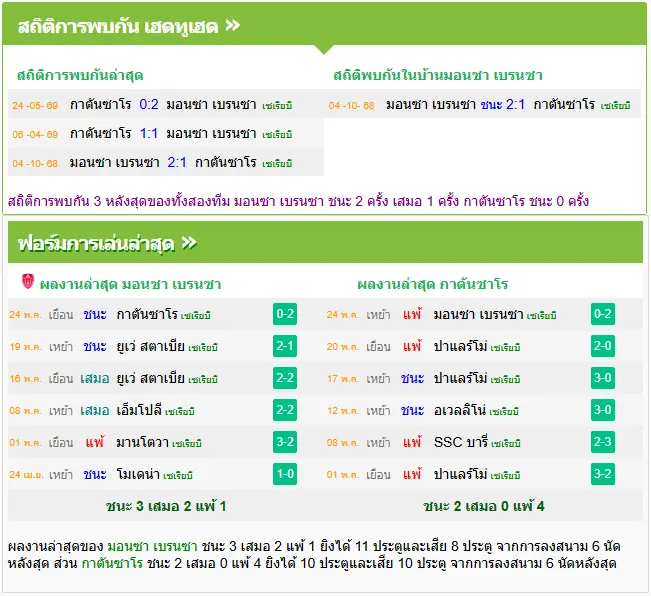This screenshot has height=596, width=651.
Task: Click the 3-0 score badge beside อเวลลิโน่
Action: [x=602, y=410]
